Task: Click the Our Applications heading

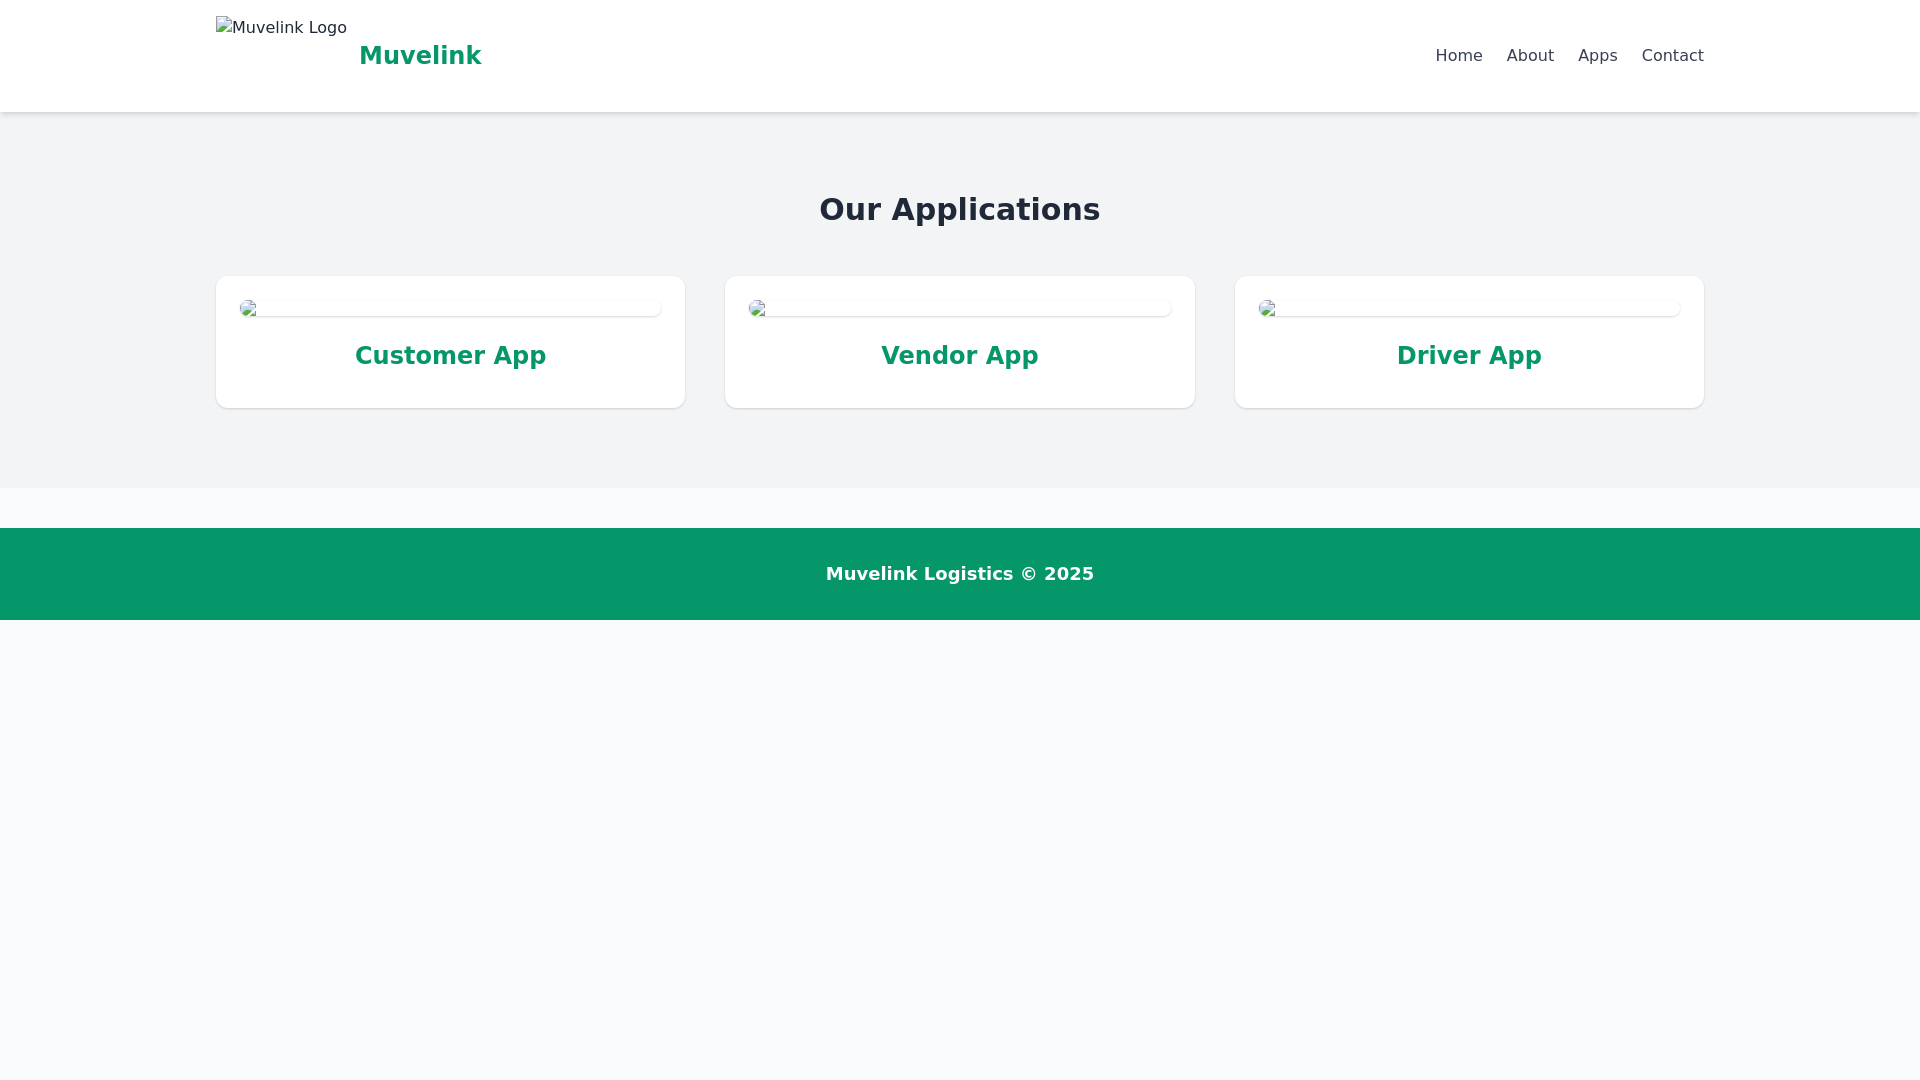Action: (959, 209)
